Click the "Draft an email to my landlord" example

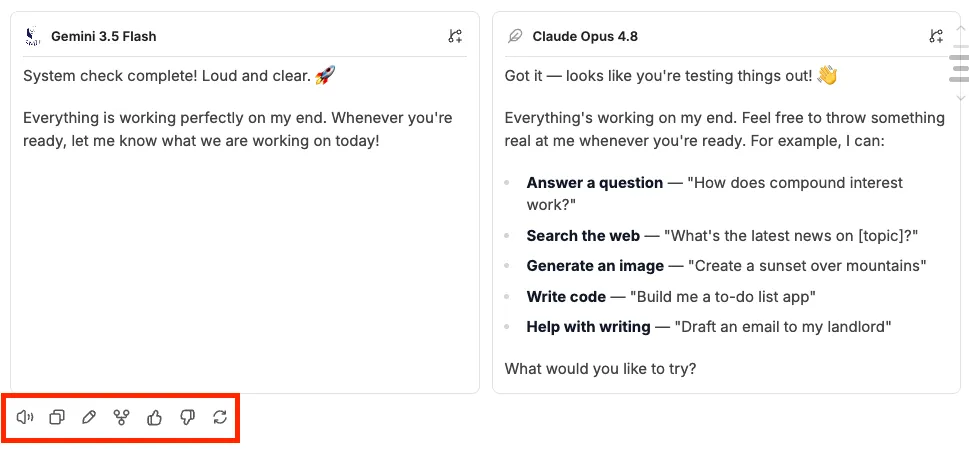point(783,327)
